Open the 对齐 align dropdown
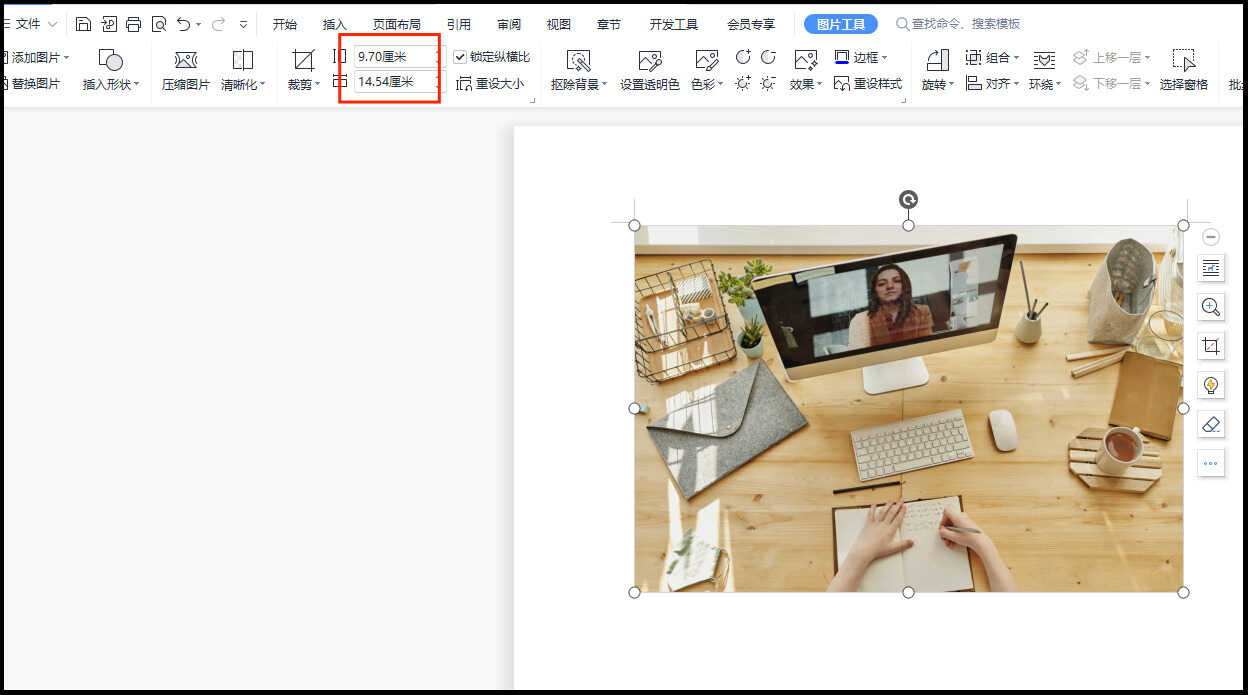The image size is (1248, 695). point(1016,84)
